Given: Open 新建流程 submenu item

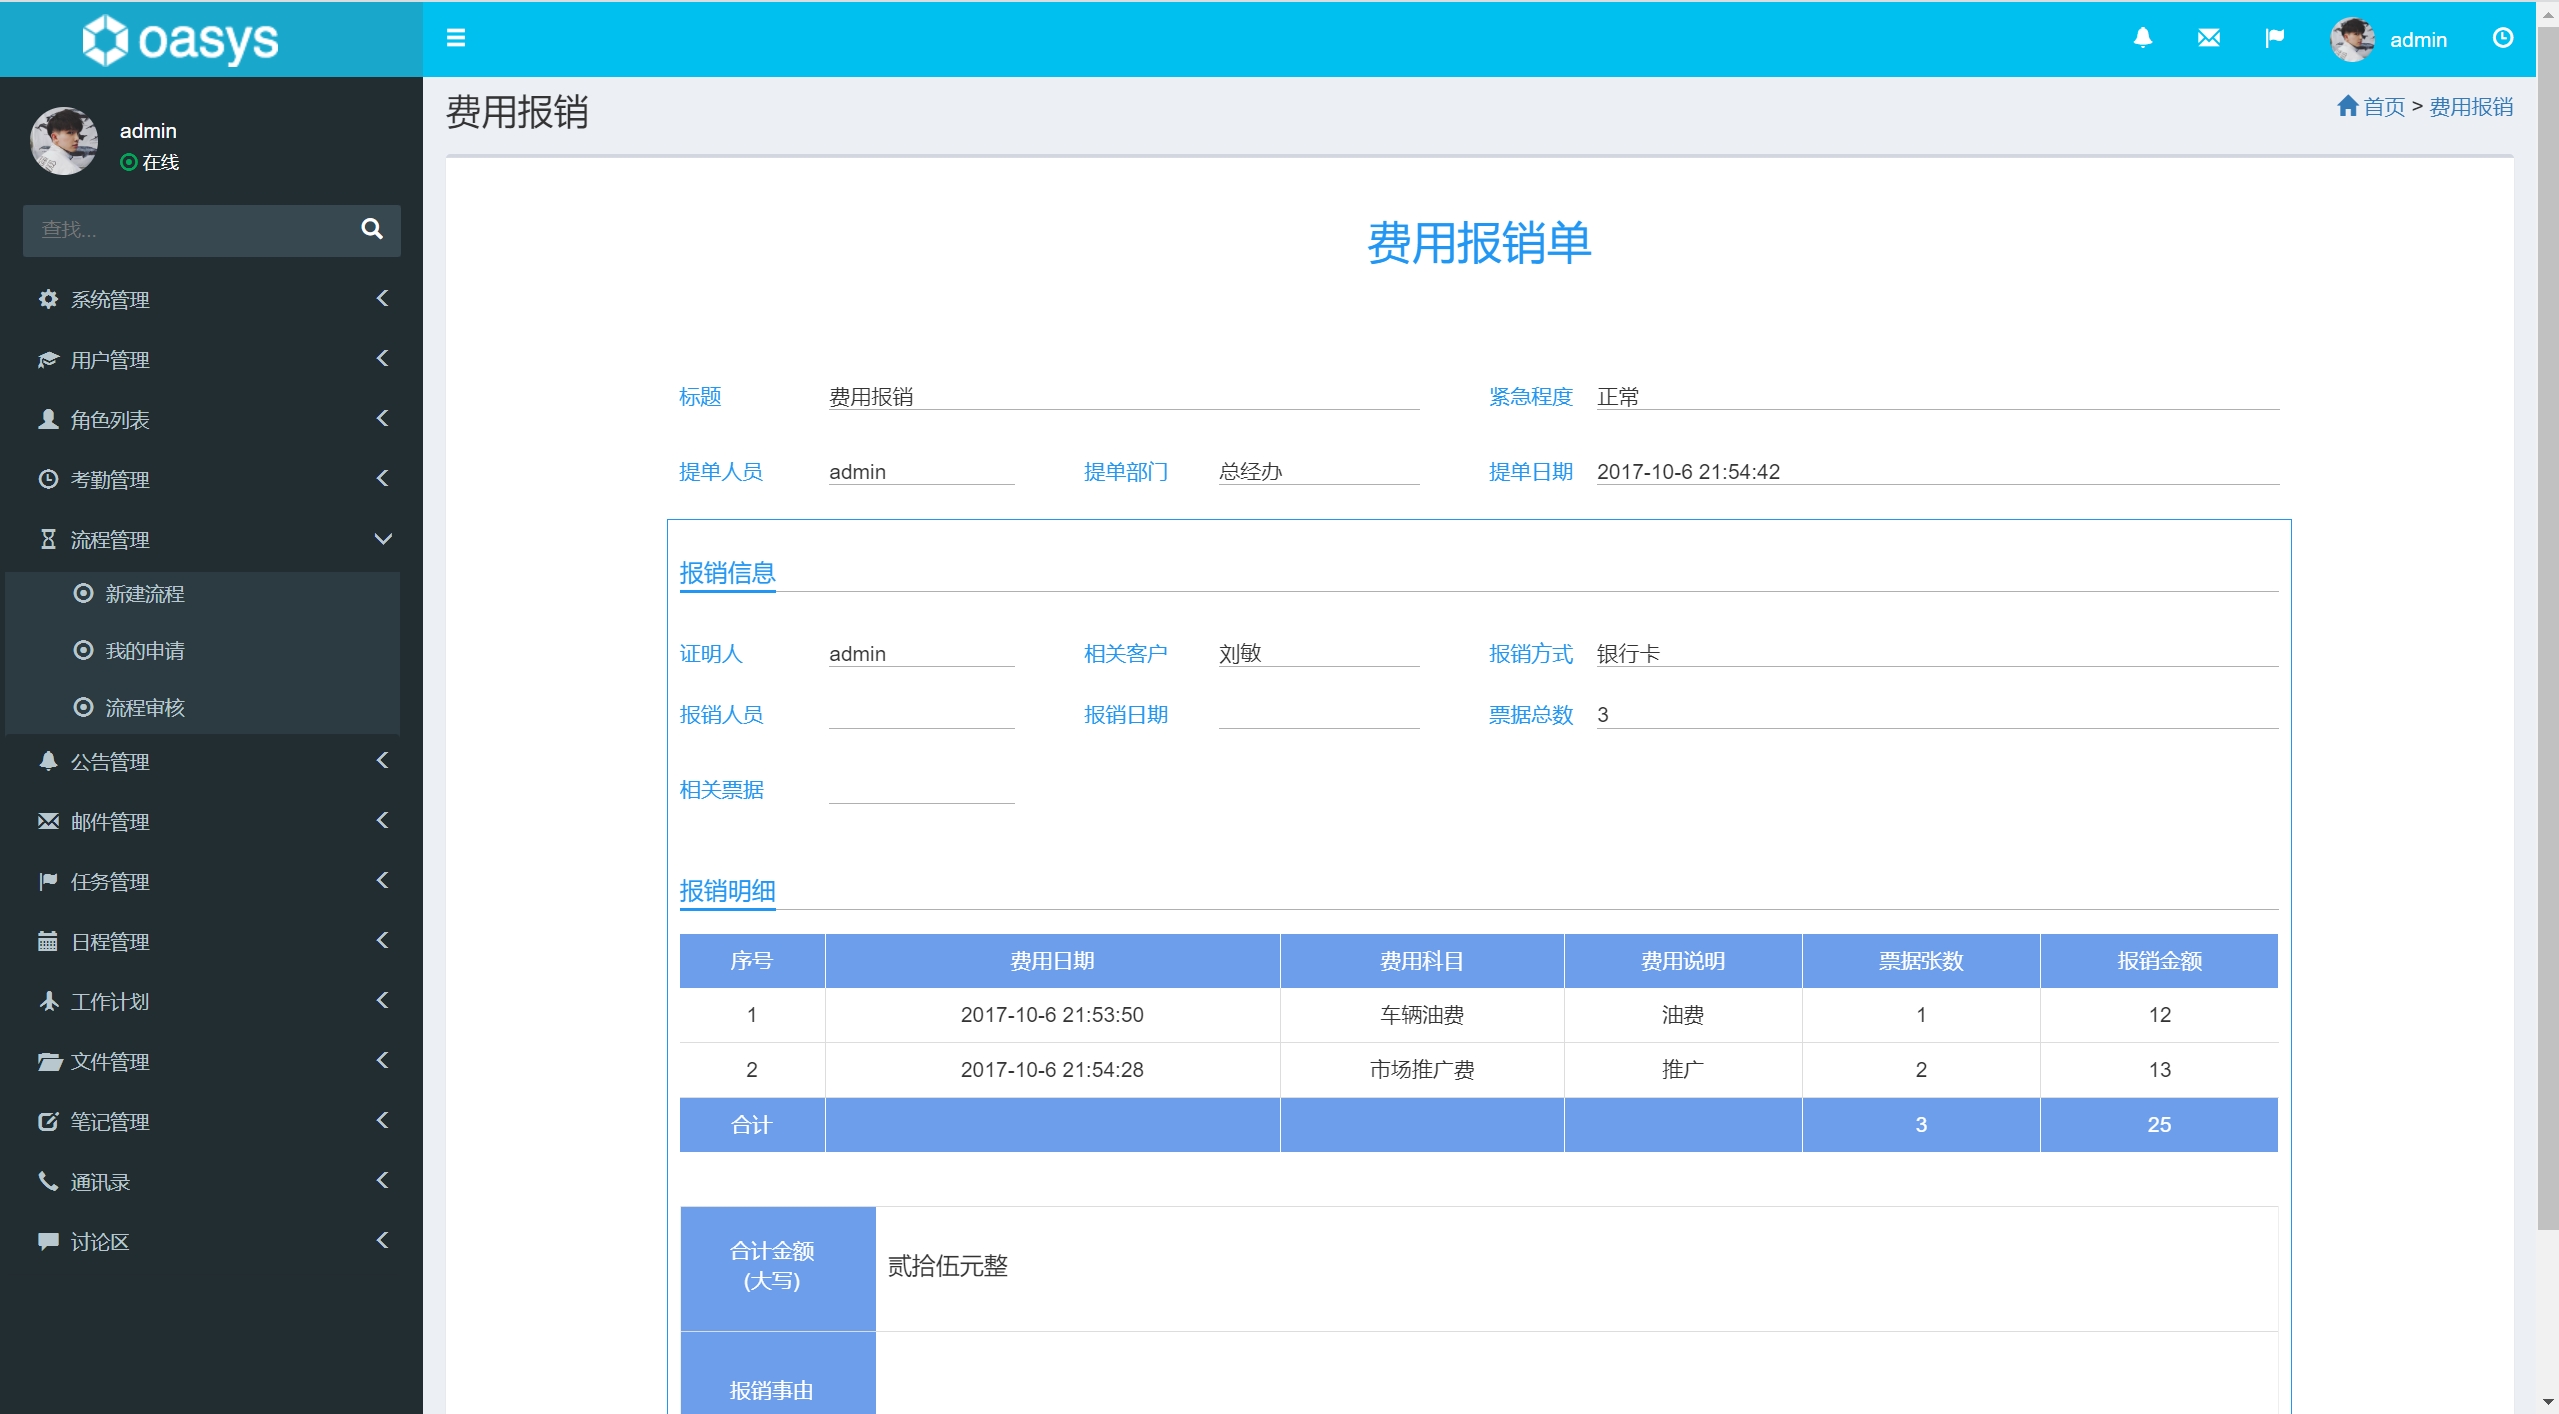Looking at the screenshot, I should pos(145,593).
